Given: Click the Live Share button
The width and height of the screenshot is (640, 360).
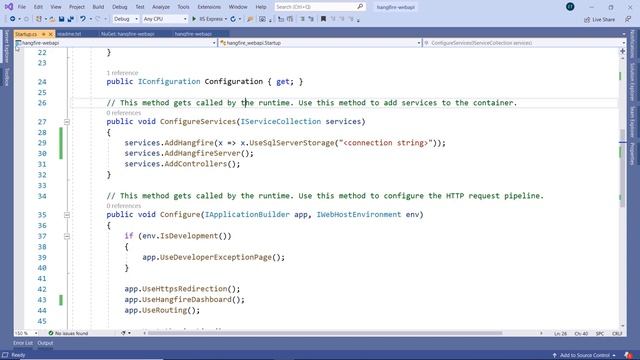Looking at the screenshot, I should (x=599, y=19).
